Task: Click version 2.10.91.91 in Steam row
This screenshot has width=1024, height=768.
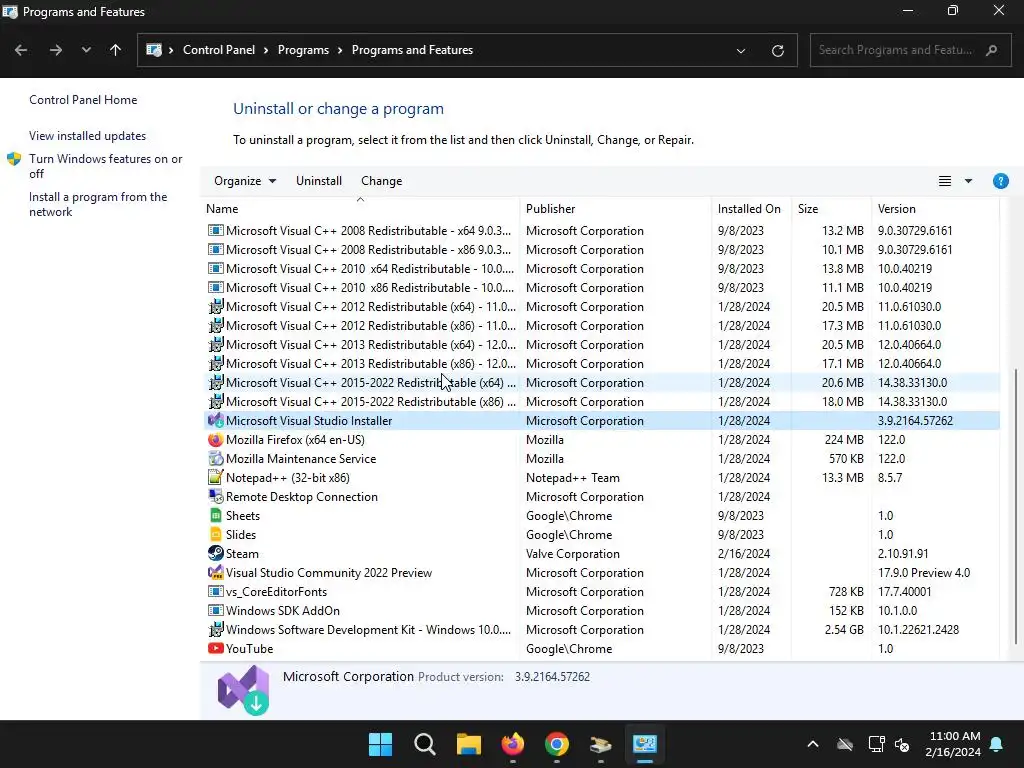Action: click(x=903, y=553)
